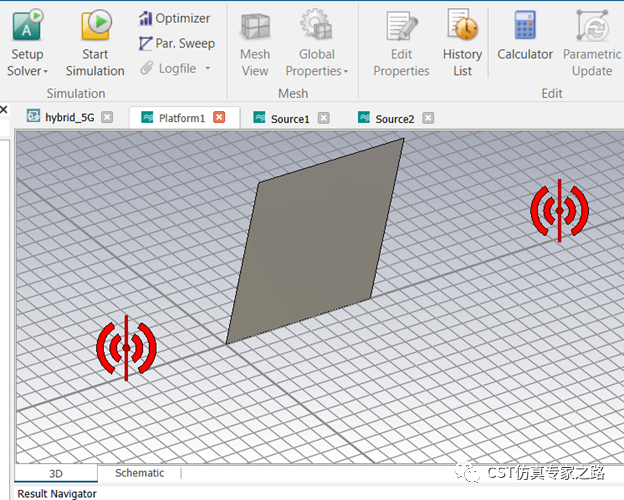The height and width of the screenshot is (500, 624).
Task: Select the 3D view tab
Action: [56, 473]
